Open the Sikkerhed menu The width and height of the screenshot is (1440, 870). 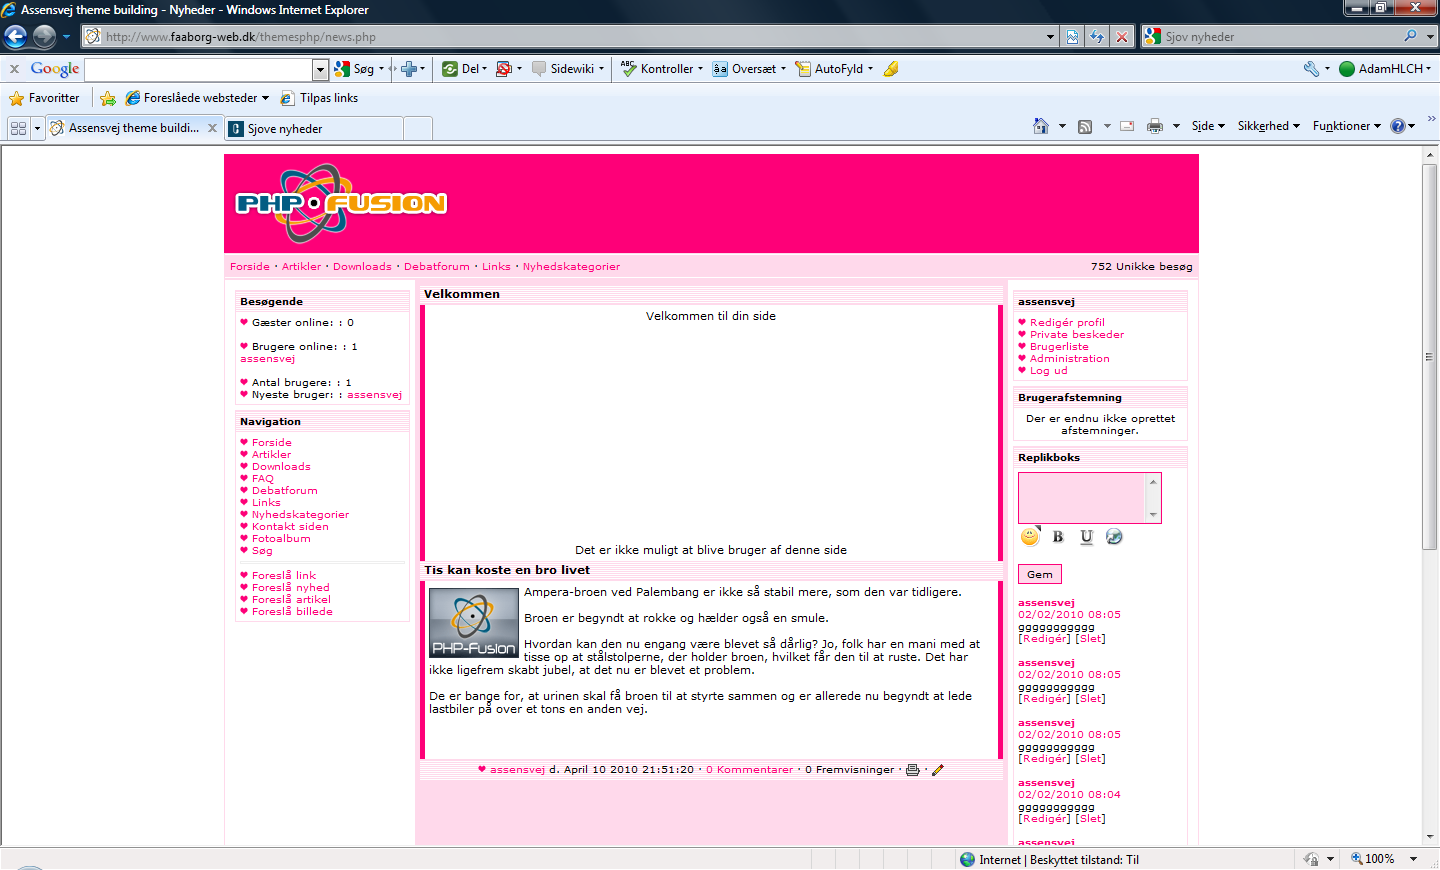point(1268,126)
